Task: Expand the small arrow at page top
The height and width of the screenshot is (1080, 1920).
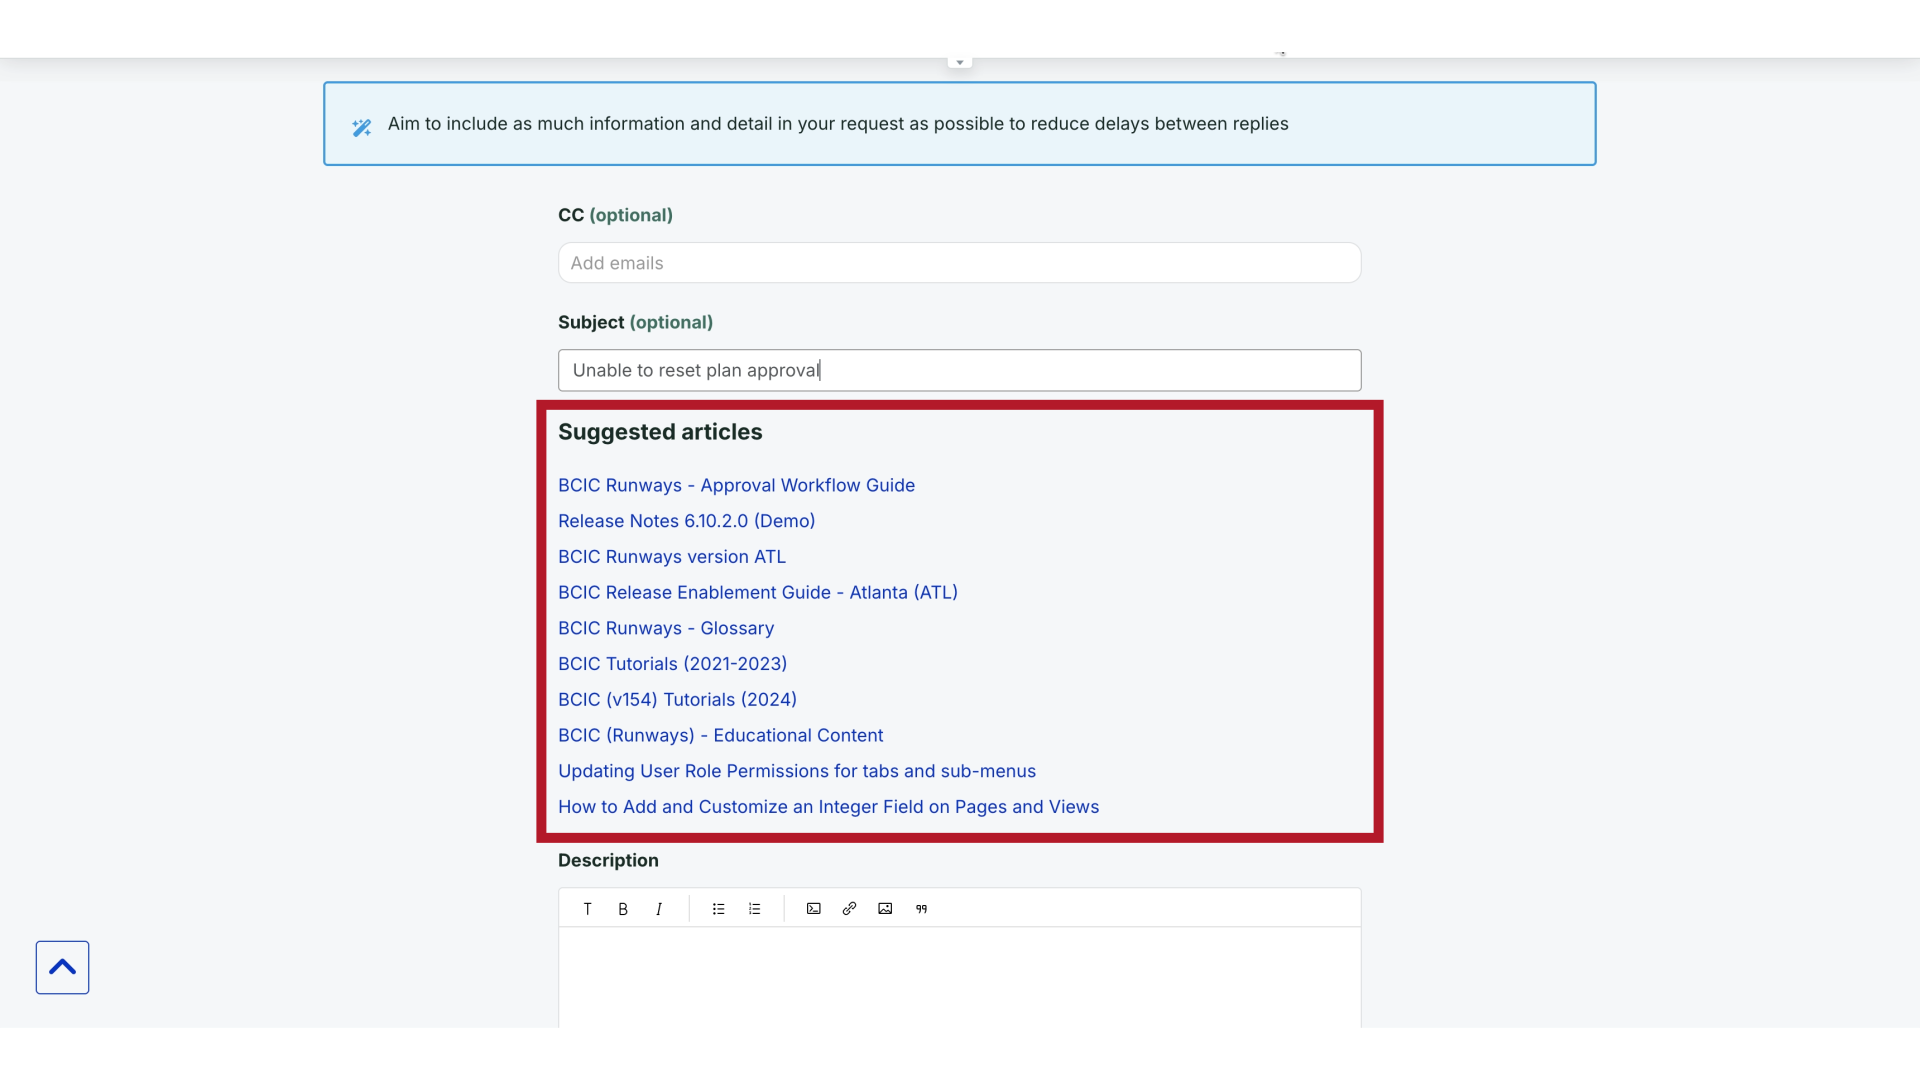Action: tap(960, 63)
